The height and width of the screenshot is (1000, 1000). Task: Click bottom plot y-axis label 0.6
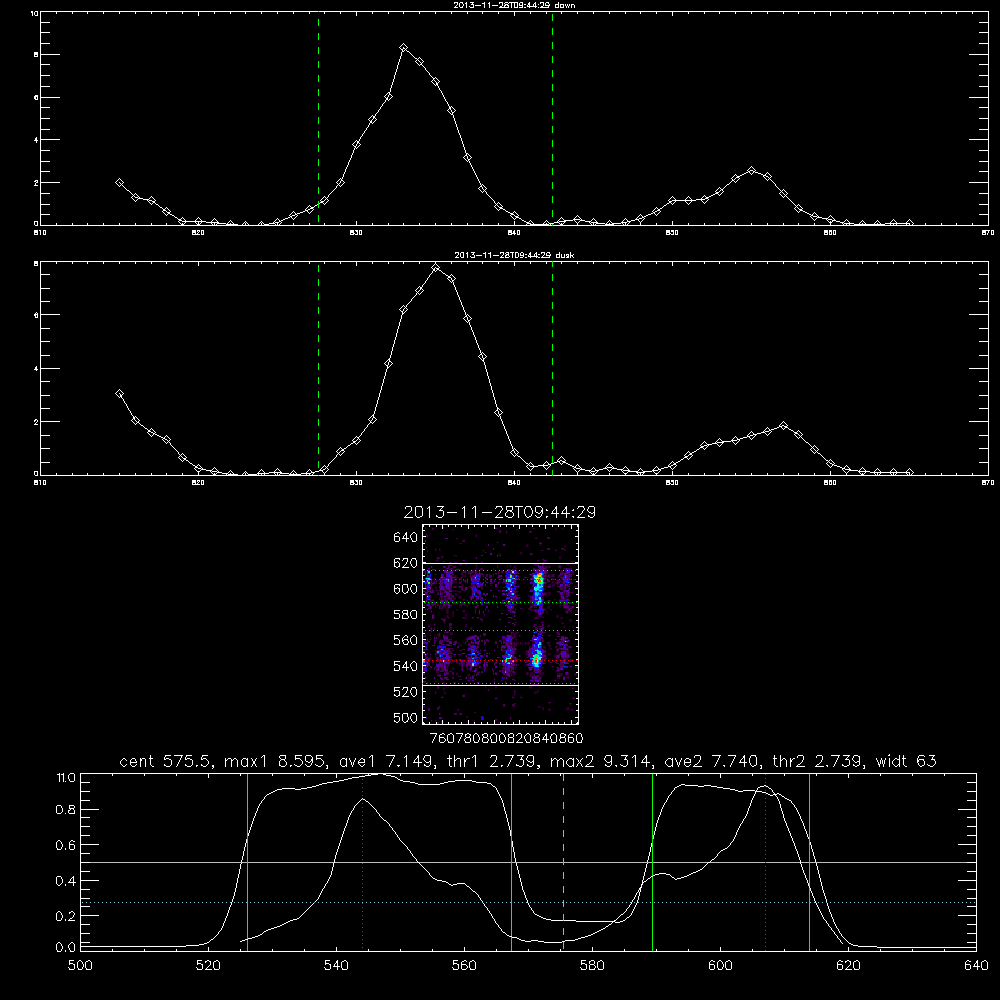click(66, 845)
